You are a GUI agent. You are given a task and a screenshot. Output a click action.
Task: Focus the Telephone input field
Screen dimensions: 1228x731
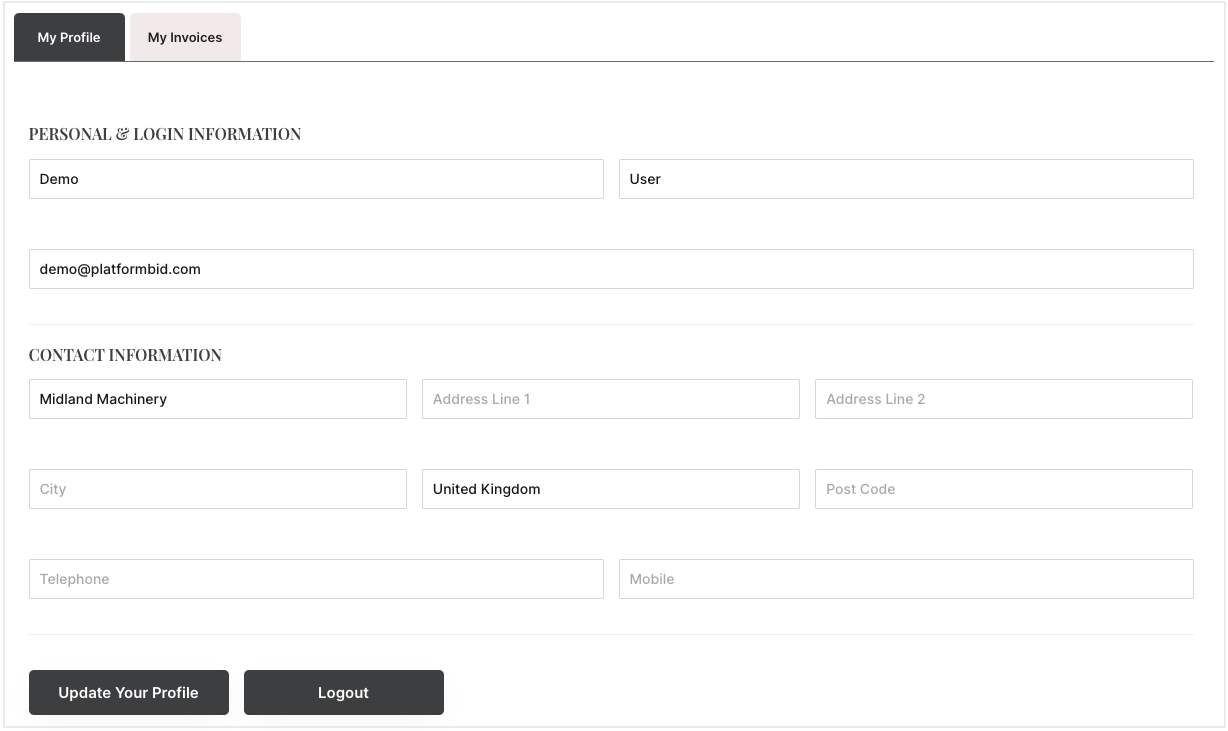[316, 579]
